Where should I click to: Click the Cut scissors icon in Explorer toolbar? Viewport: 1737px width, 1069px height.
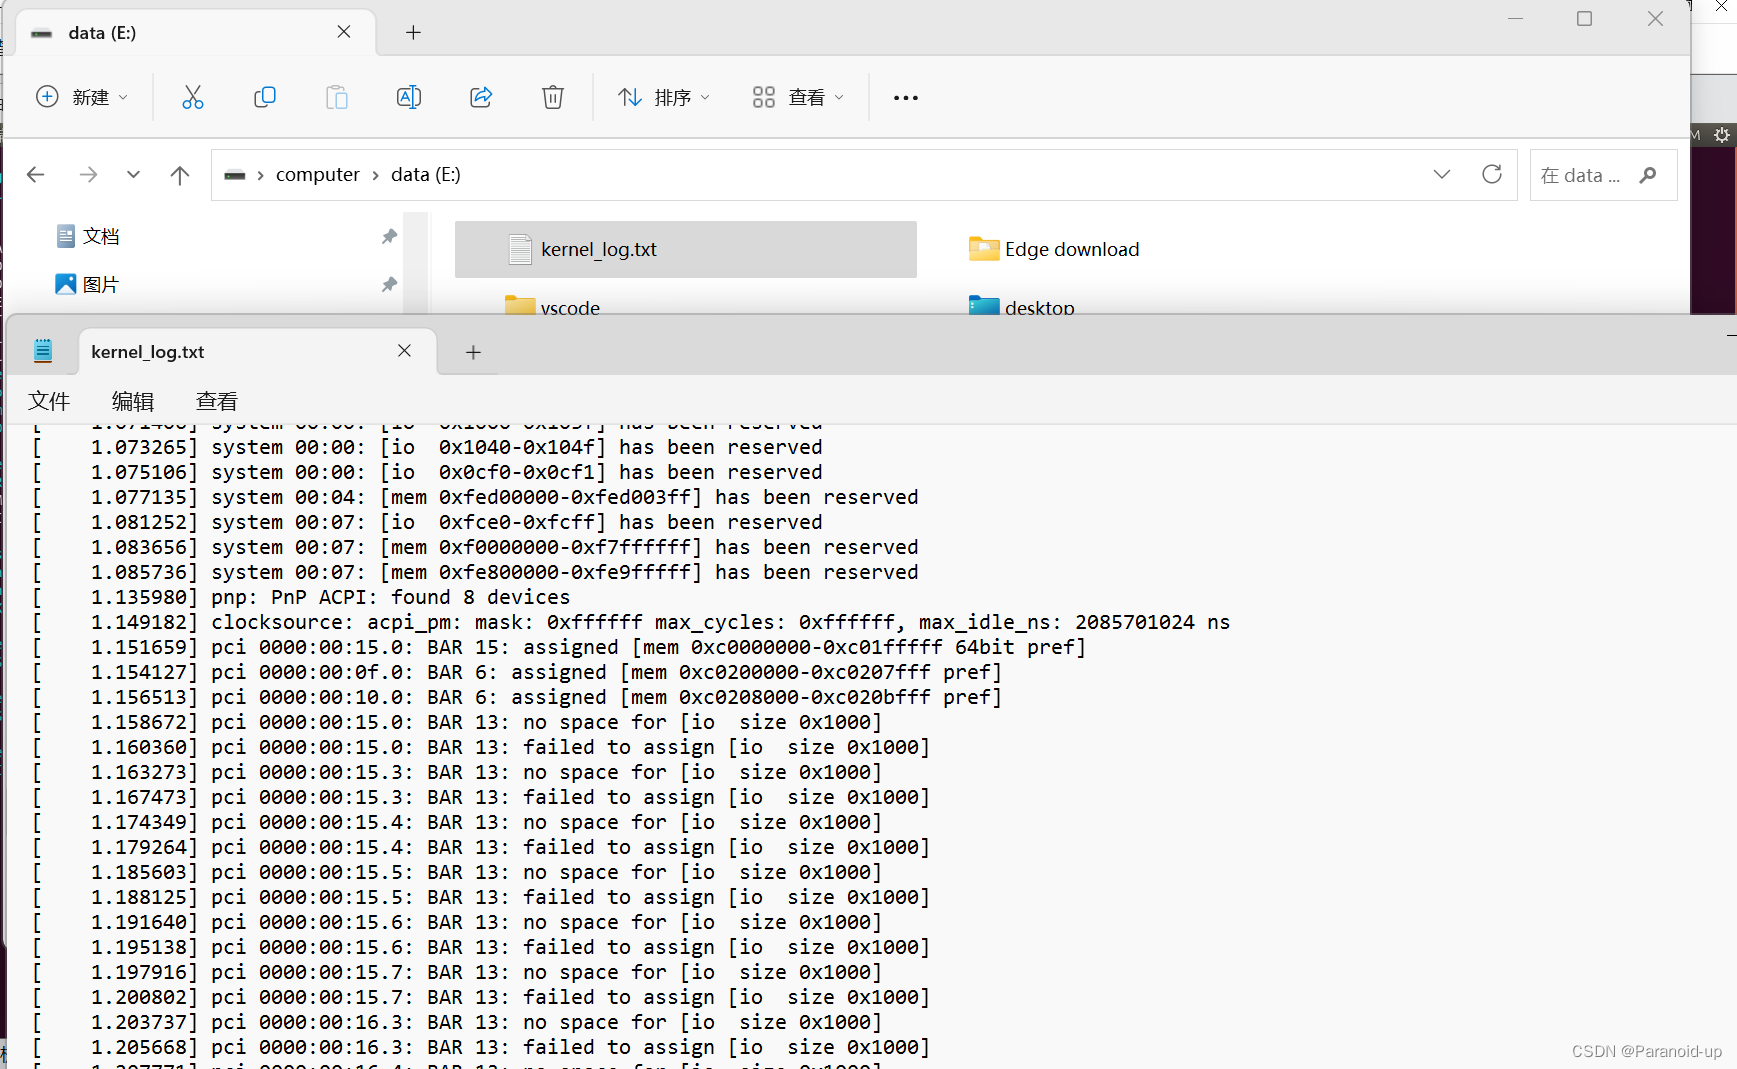(x=193, y=97)
